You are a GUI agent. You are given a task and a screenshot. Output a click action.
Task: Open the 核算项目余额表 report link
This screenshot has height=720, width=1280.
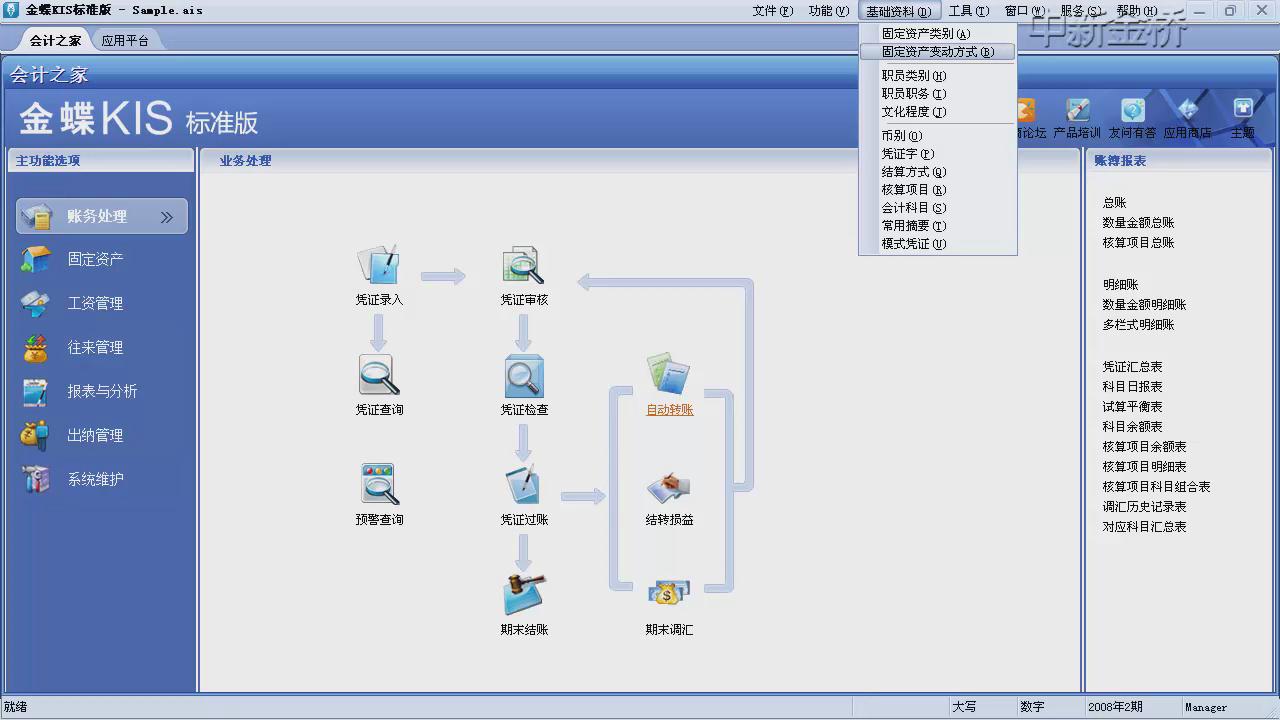1144,447
